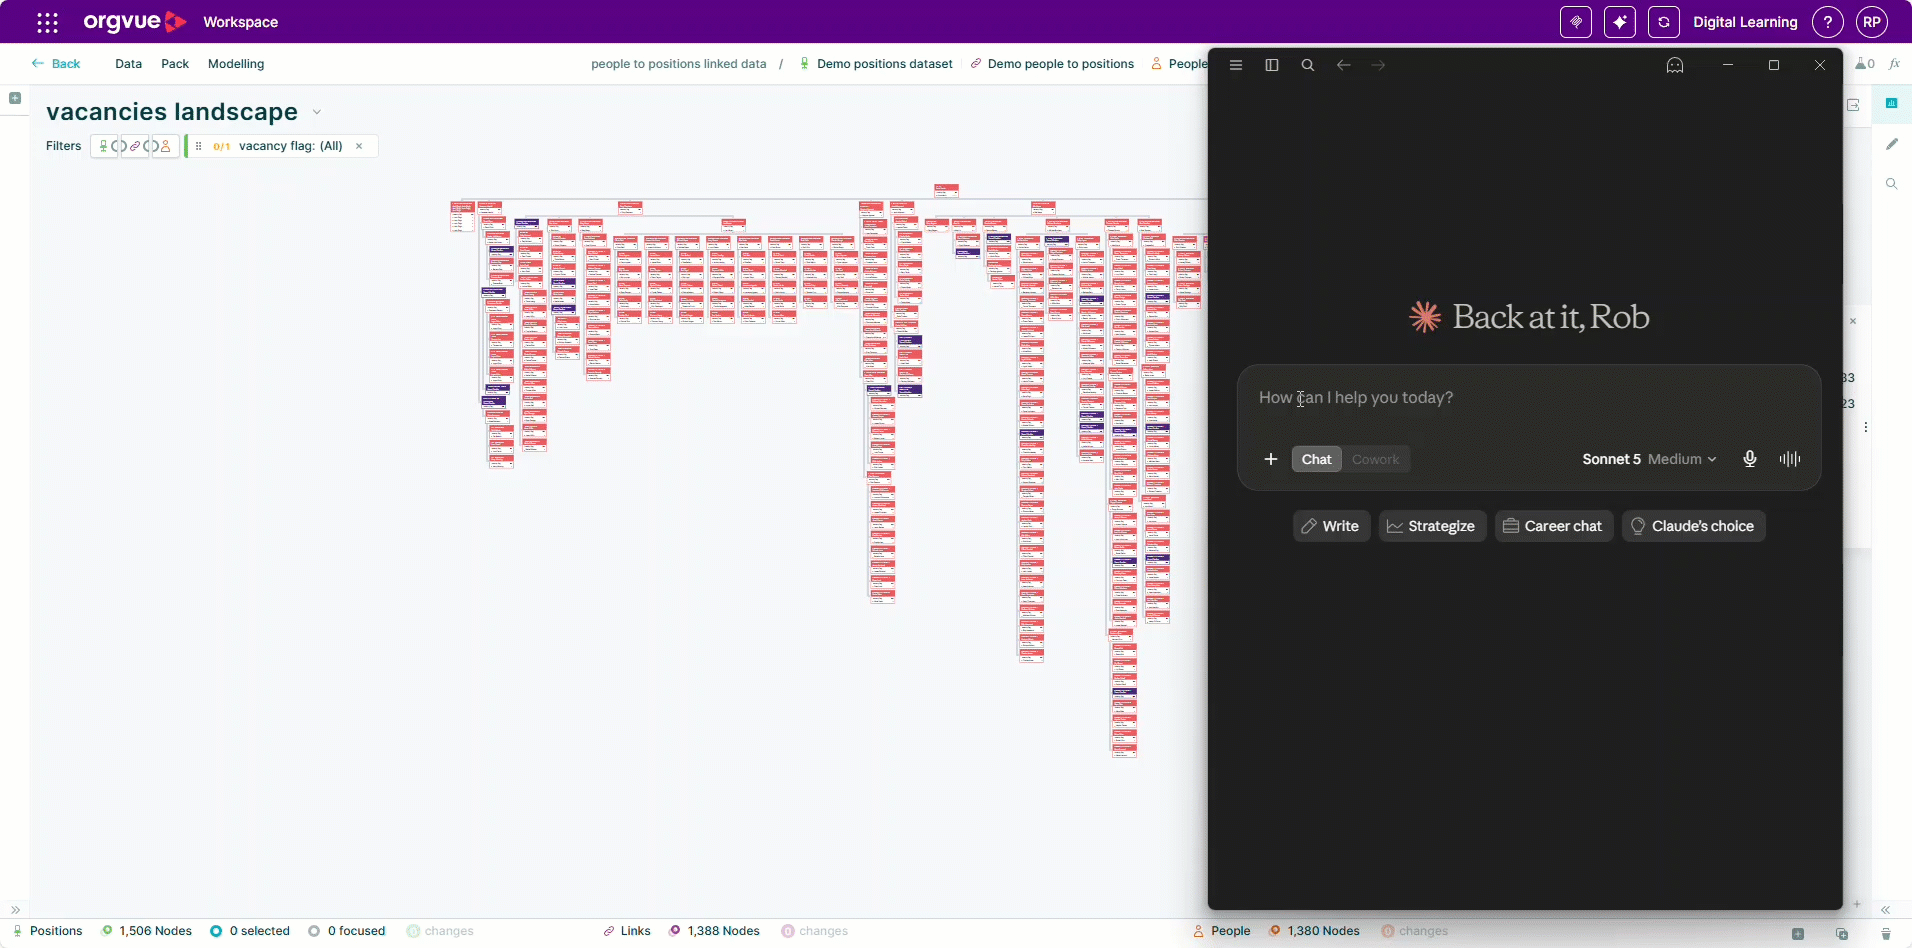Open the Orgvue app launcher grid
Viewport: 1912px width, 948px height.
(x=47, y=22)
